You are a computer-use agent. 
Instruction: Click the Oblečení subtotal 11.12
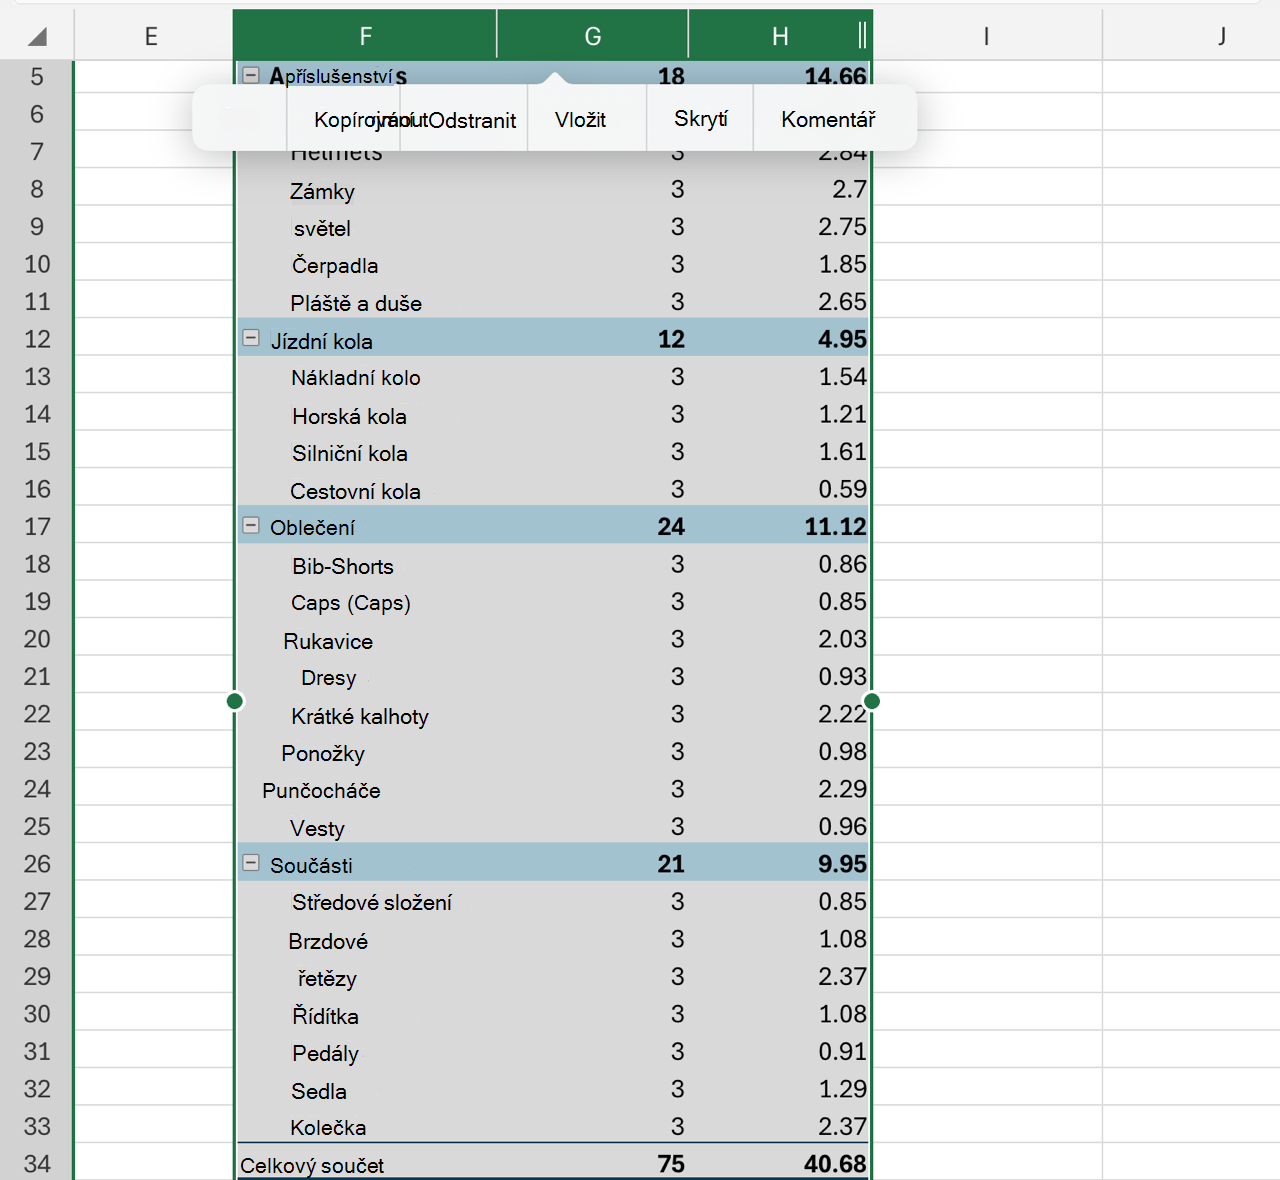[x=835, y=527]
